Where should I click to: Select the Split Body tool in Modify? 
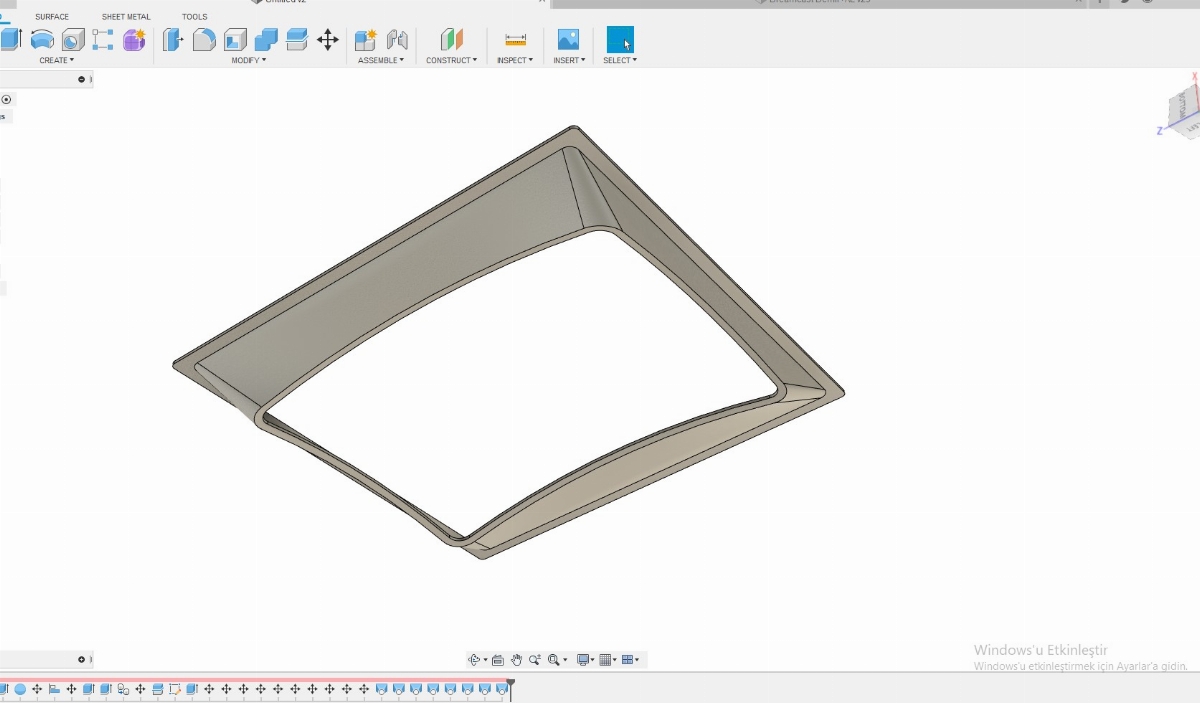pyautogui.click(x=297, y=40)
